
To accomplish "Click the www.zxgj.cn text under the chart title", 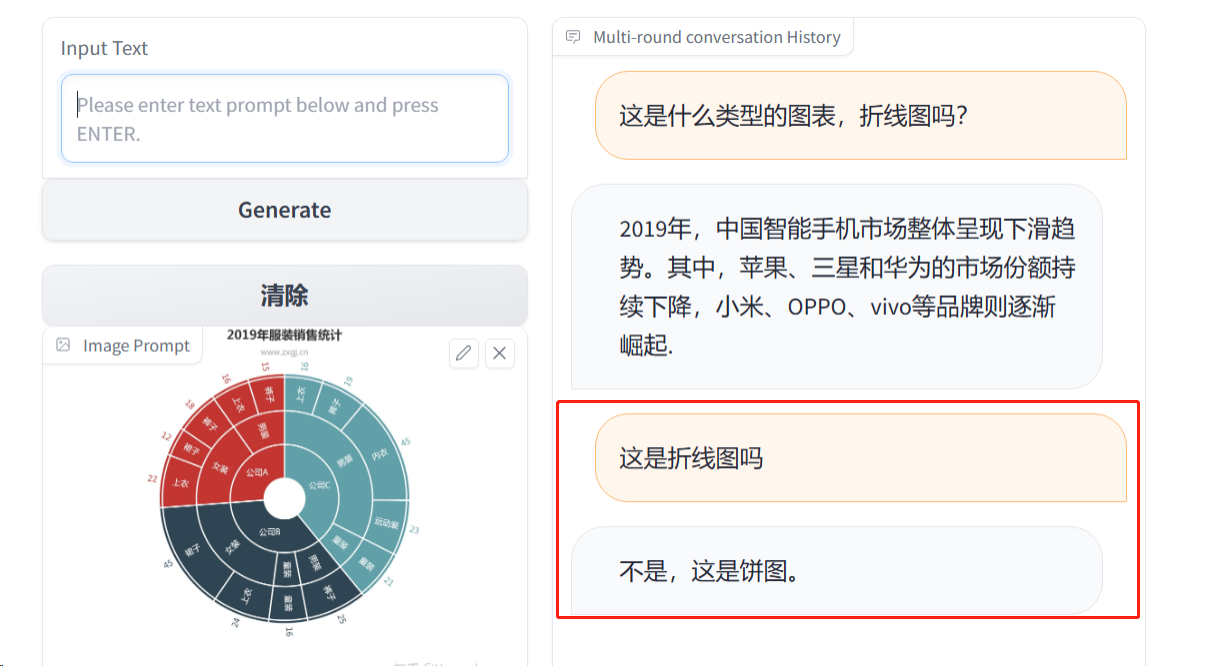I will coord(284,352).
